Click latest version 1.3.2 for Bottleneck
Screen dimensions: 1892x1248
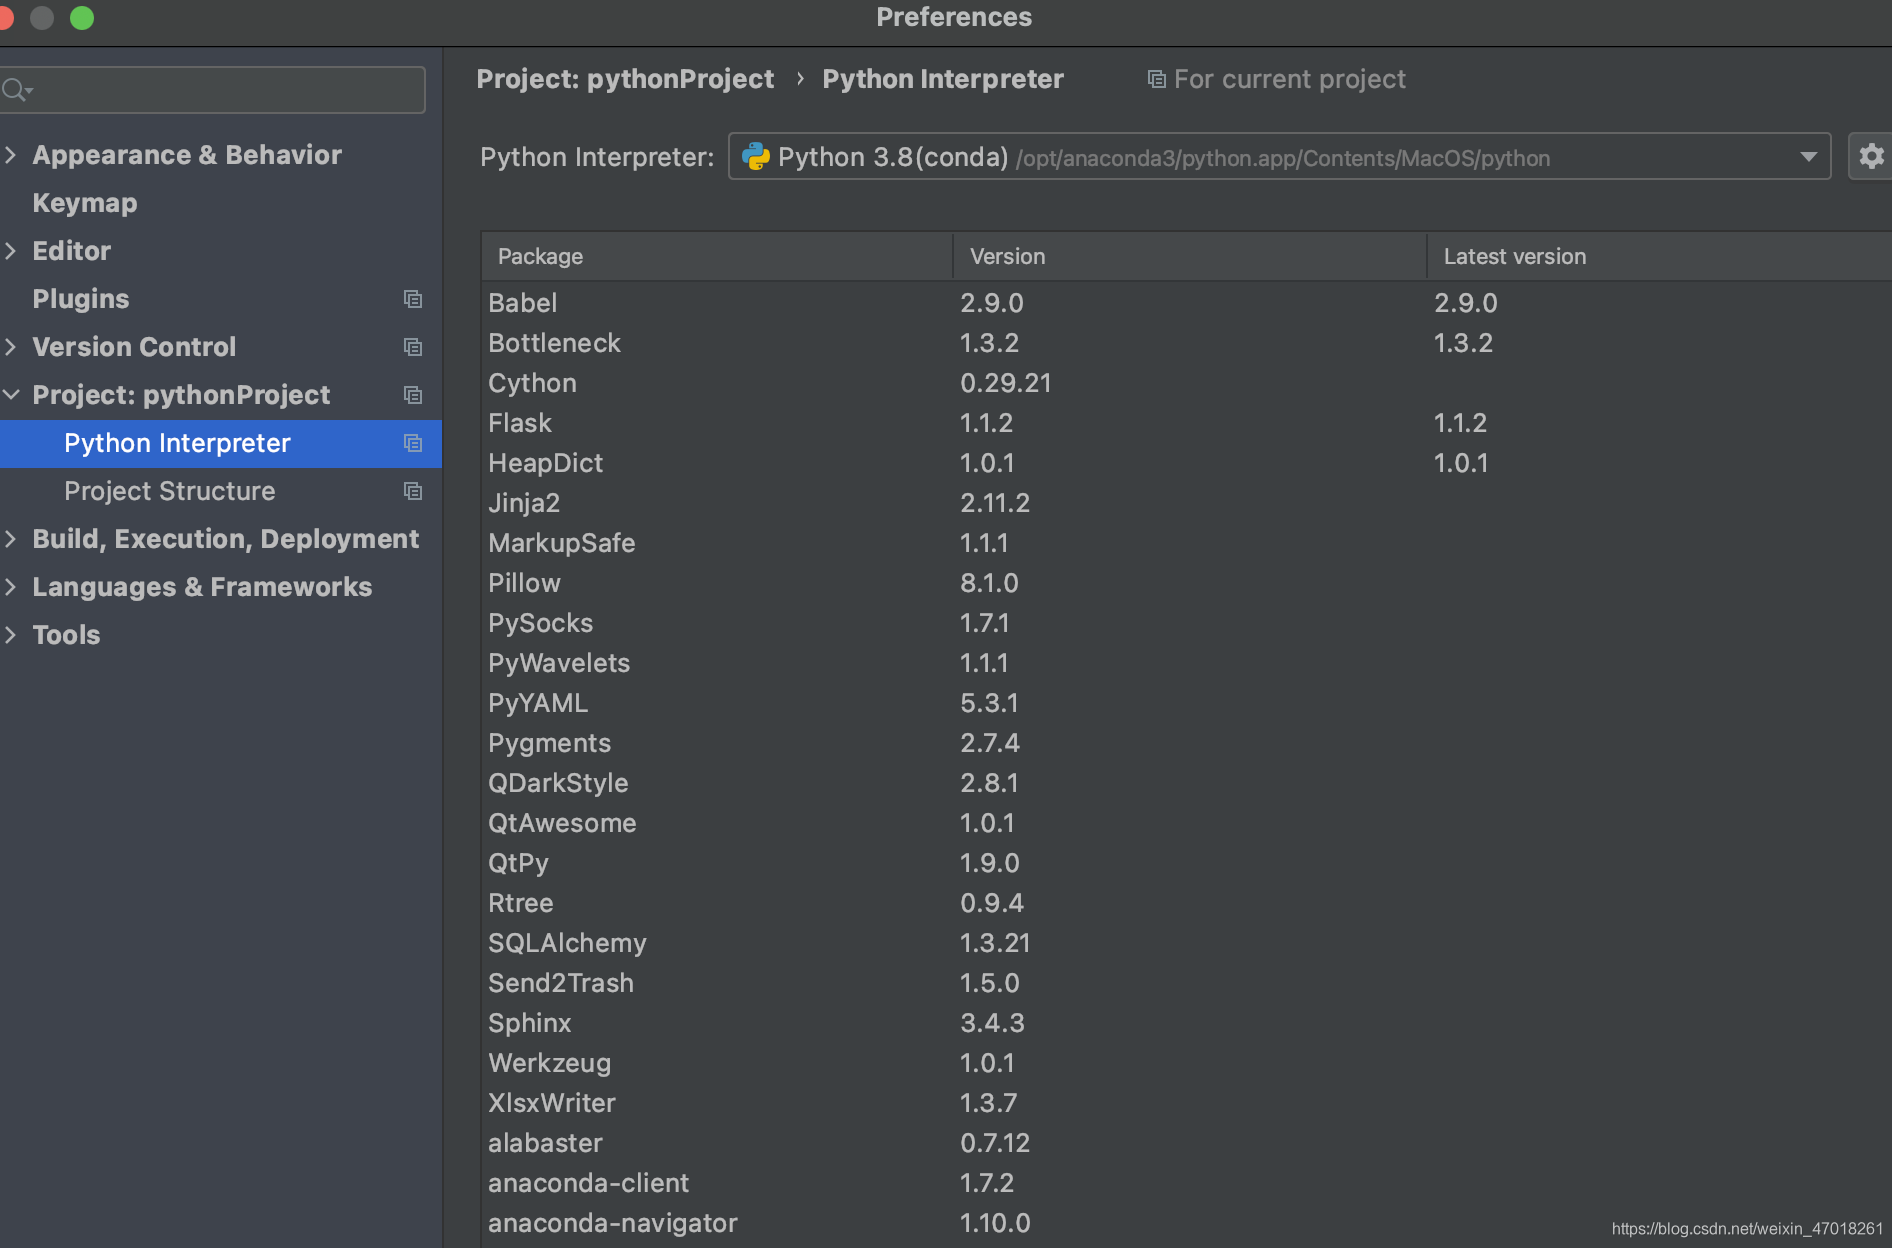point(1464,343)
